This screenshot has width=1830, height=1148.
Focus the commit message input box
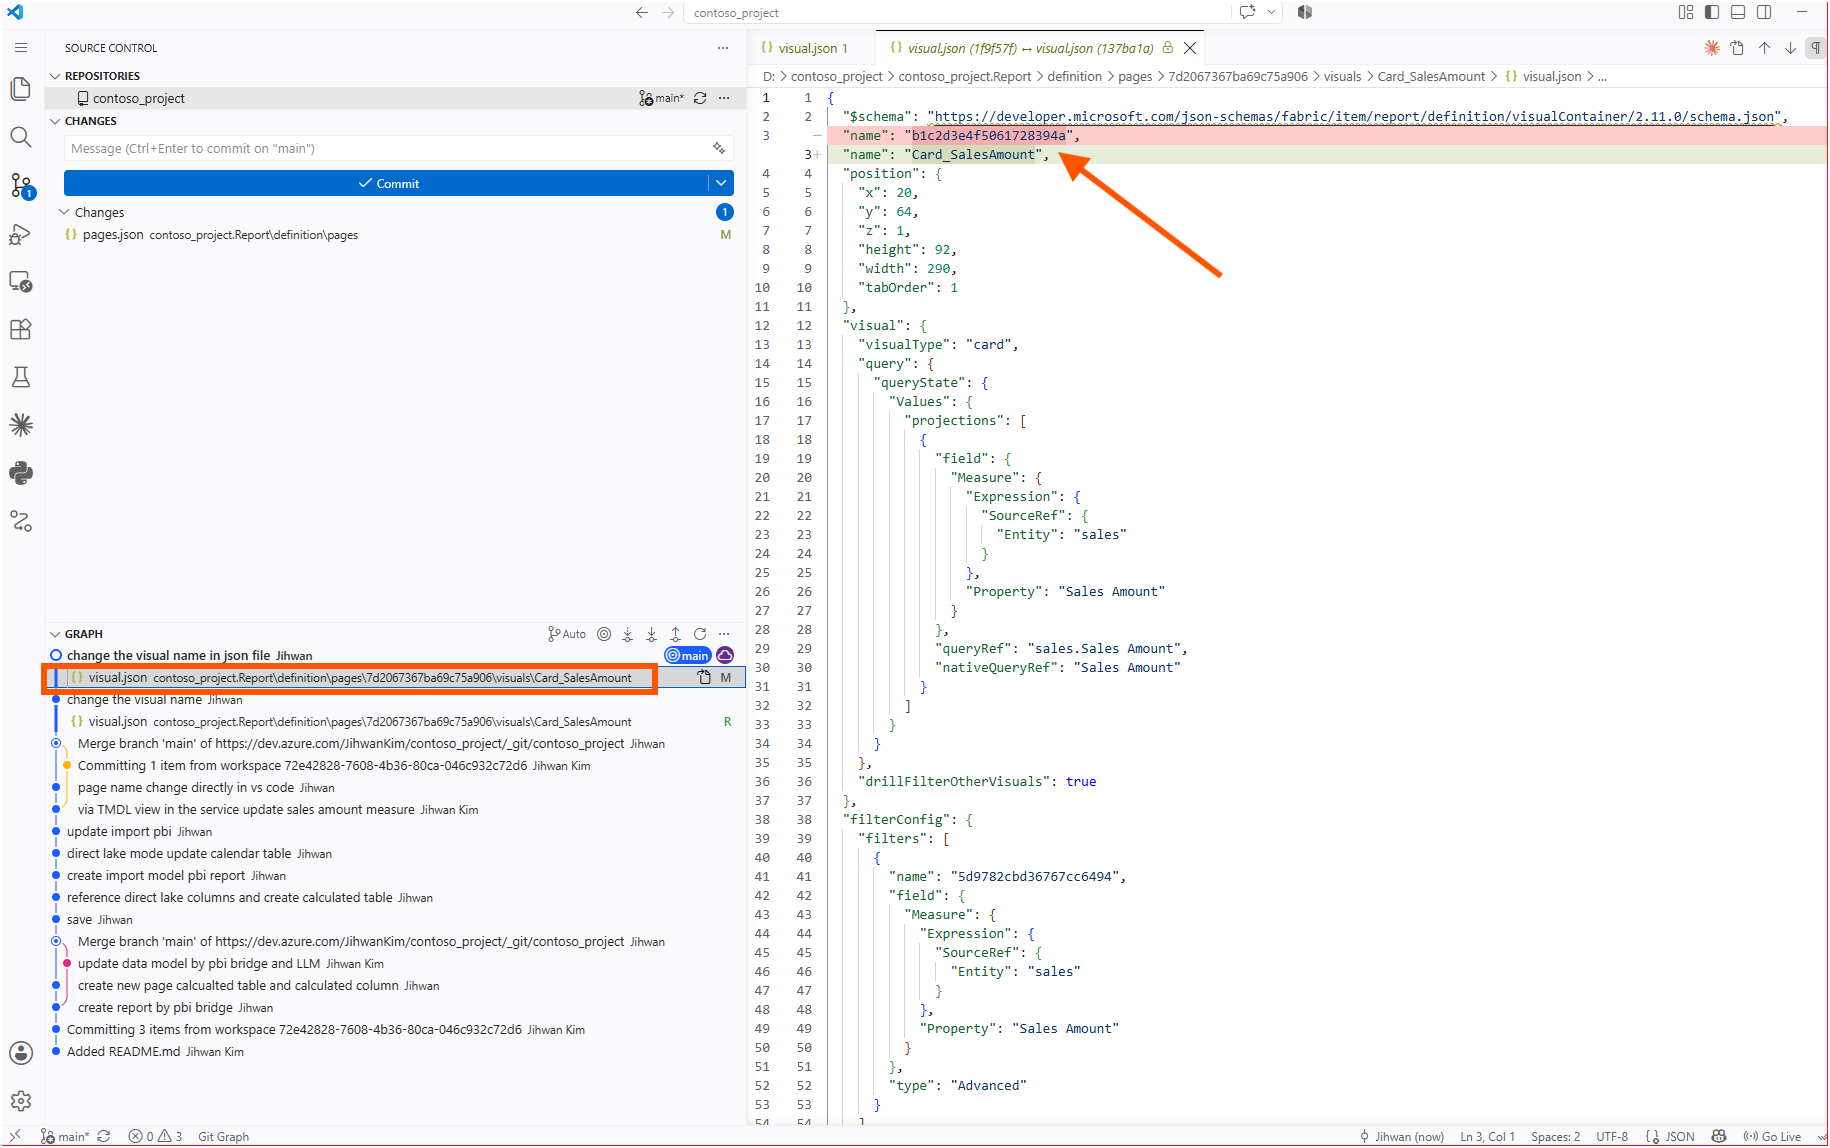(398, 148)
